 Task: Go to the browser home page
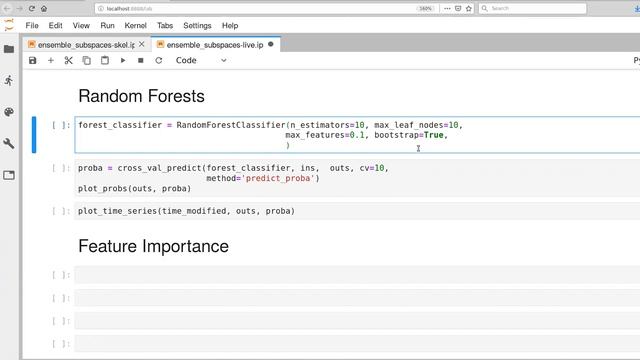[x=44, y=8]
